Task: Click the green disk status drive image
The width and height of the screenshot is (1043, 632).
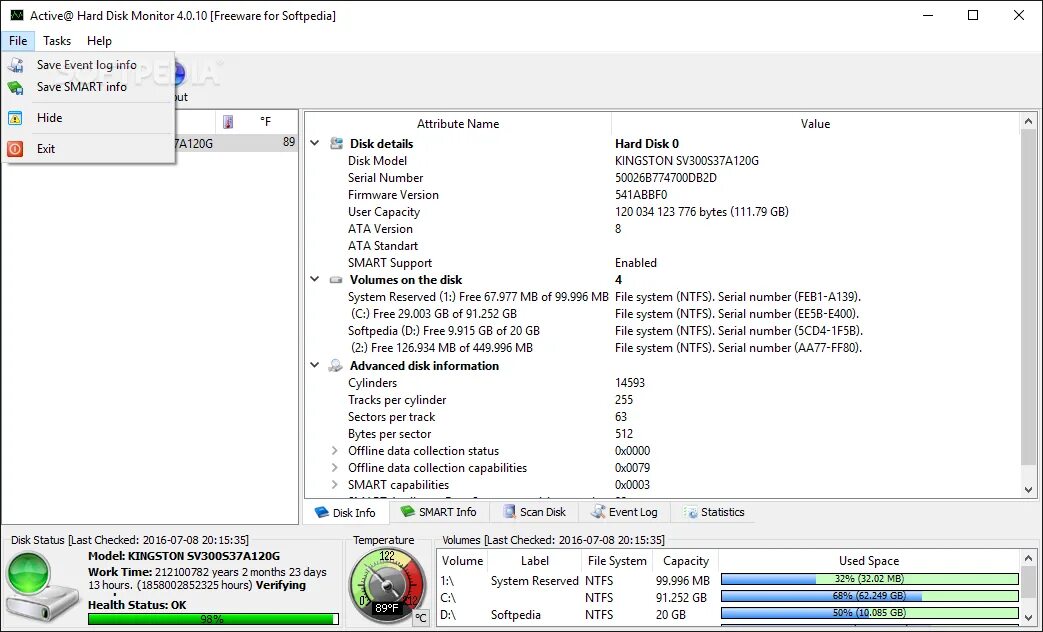Action: (x=42, y=587)
